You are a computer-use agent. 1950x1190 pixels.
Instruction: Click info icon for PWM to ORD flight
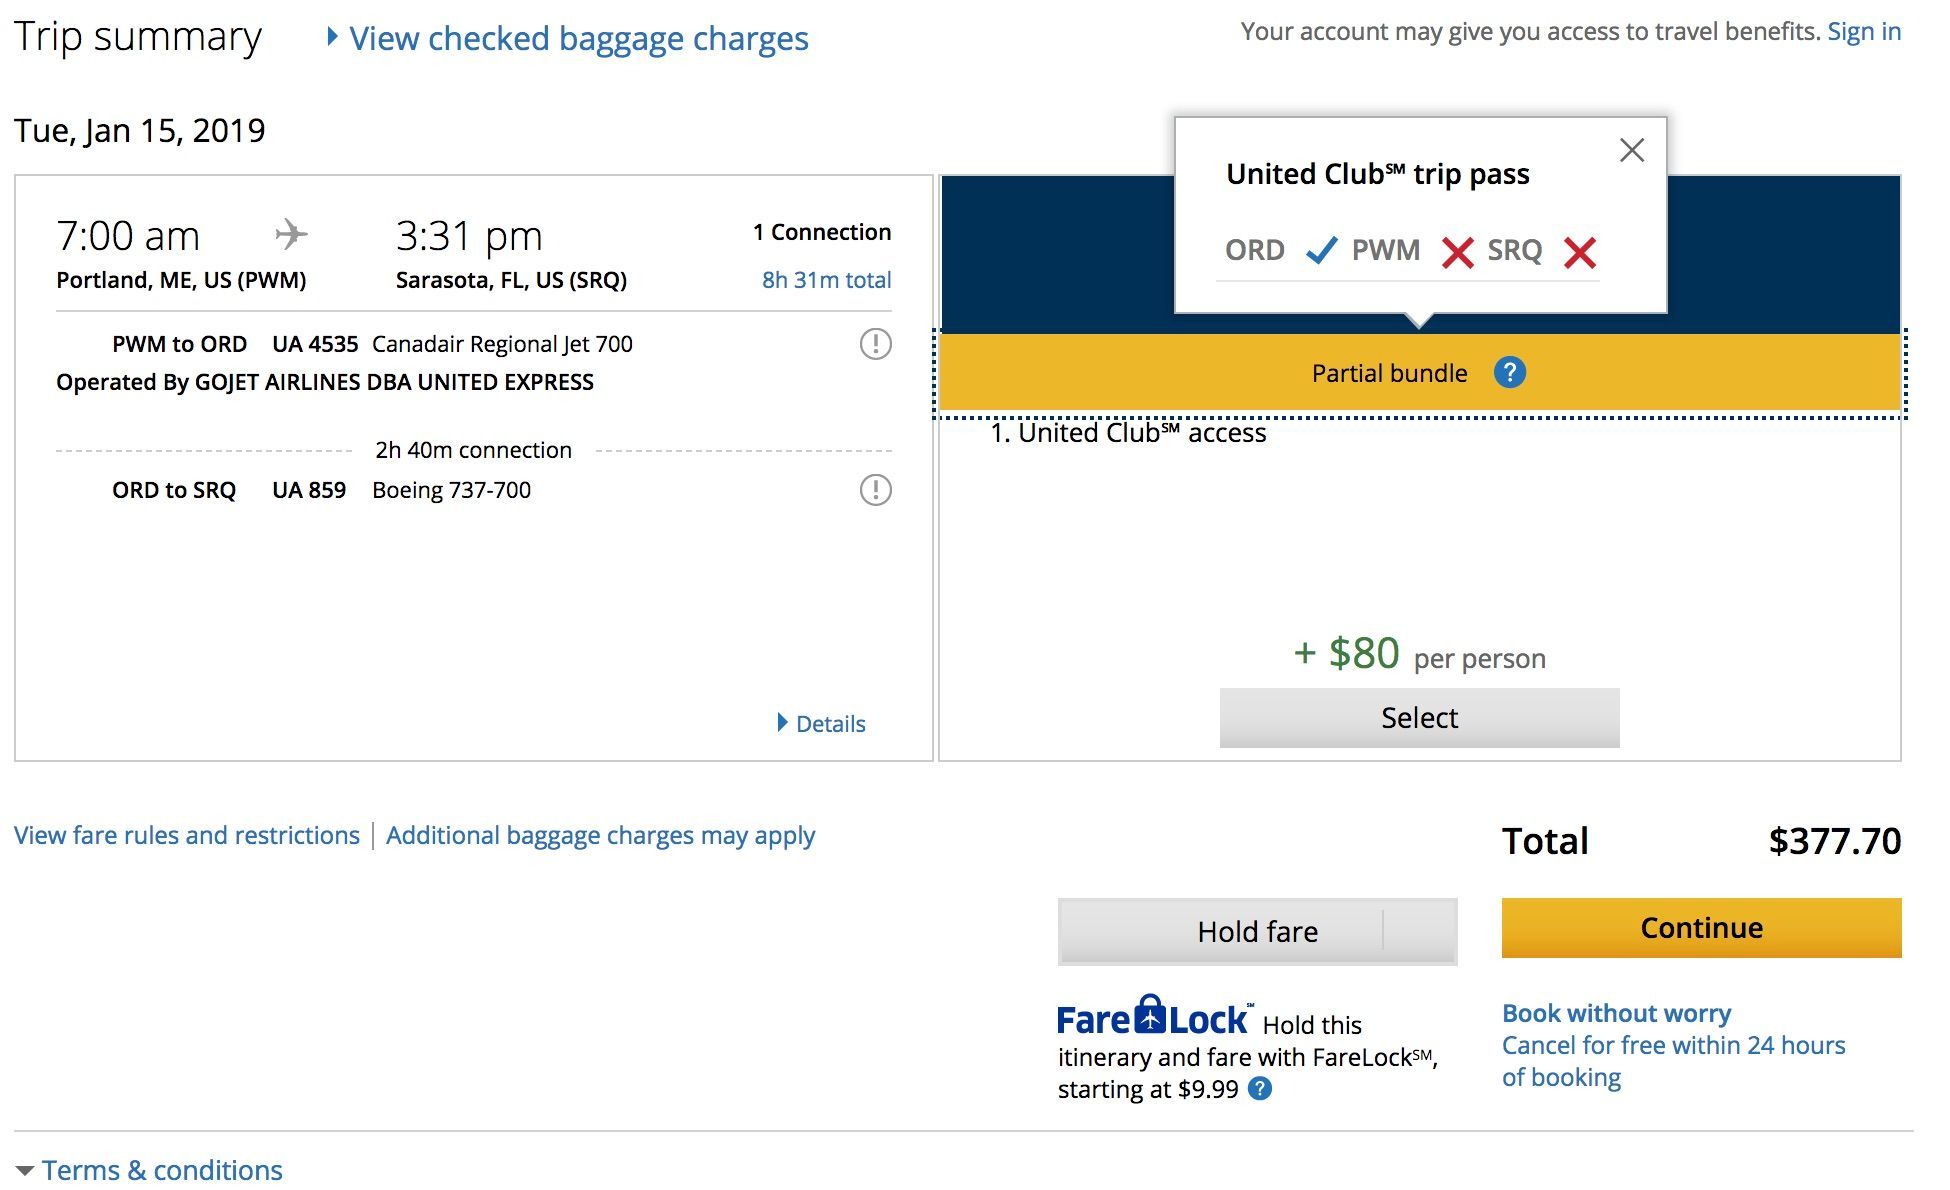875,344
